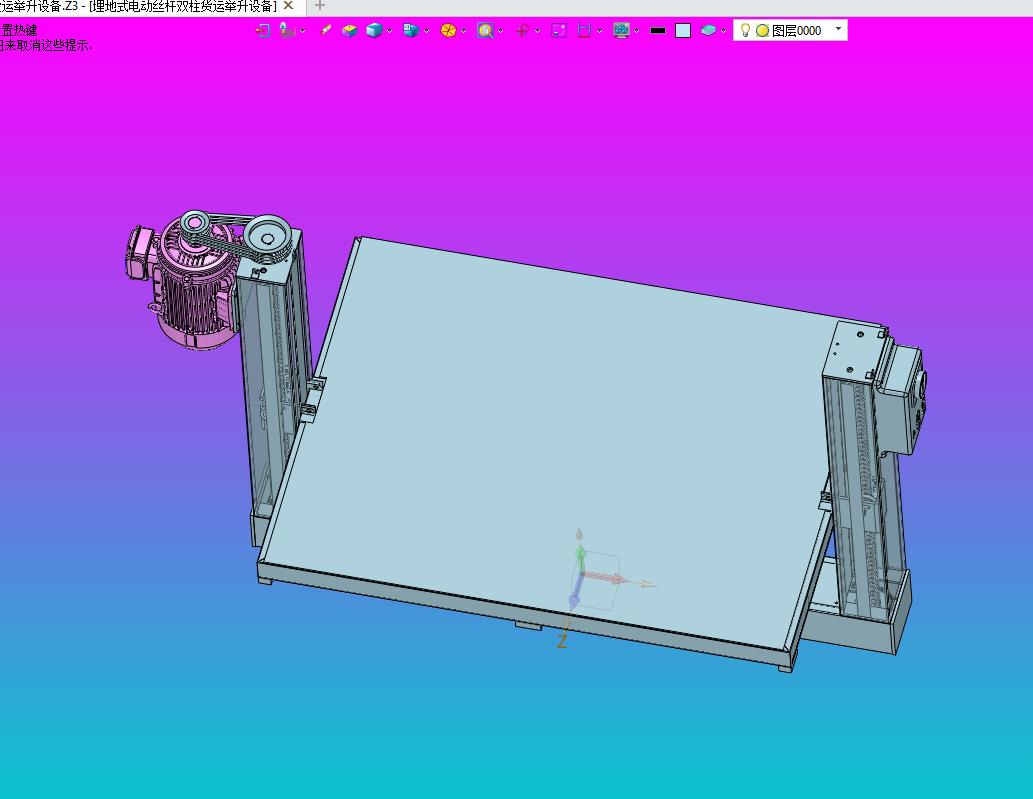Screen dimensions: 1033x799
Task: Expand the teal layer plane dropdown arrow
Action: [723, 31]
